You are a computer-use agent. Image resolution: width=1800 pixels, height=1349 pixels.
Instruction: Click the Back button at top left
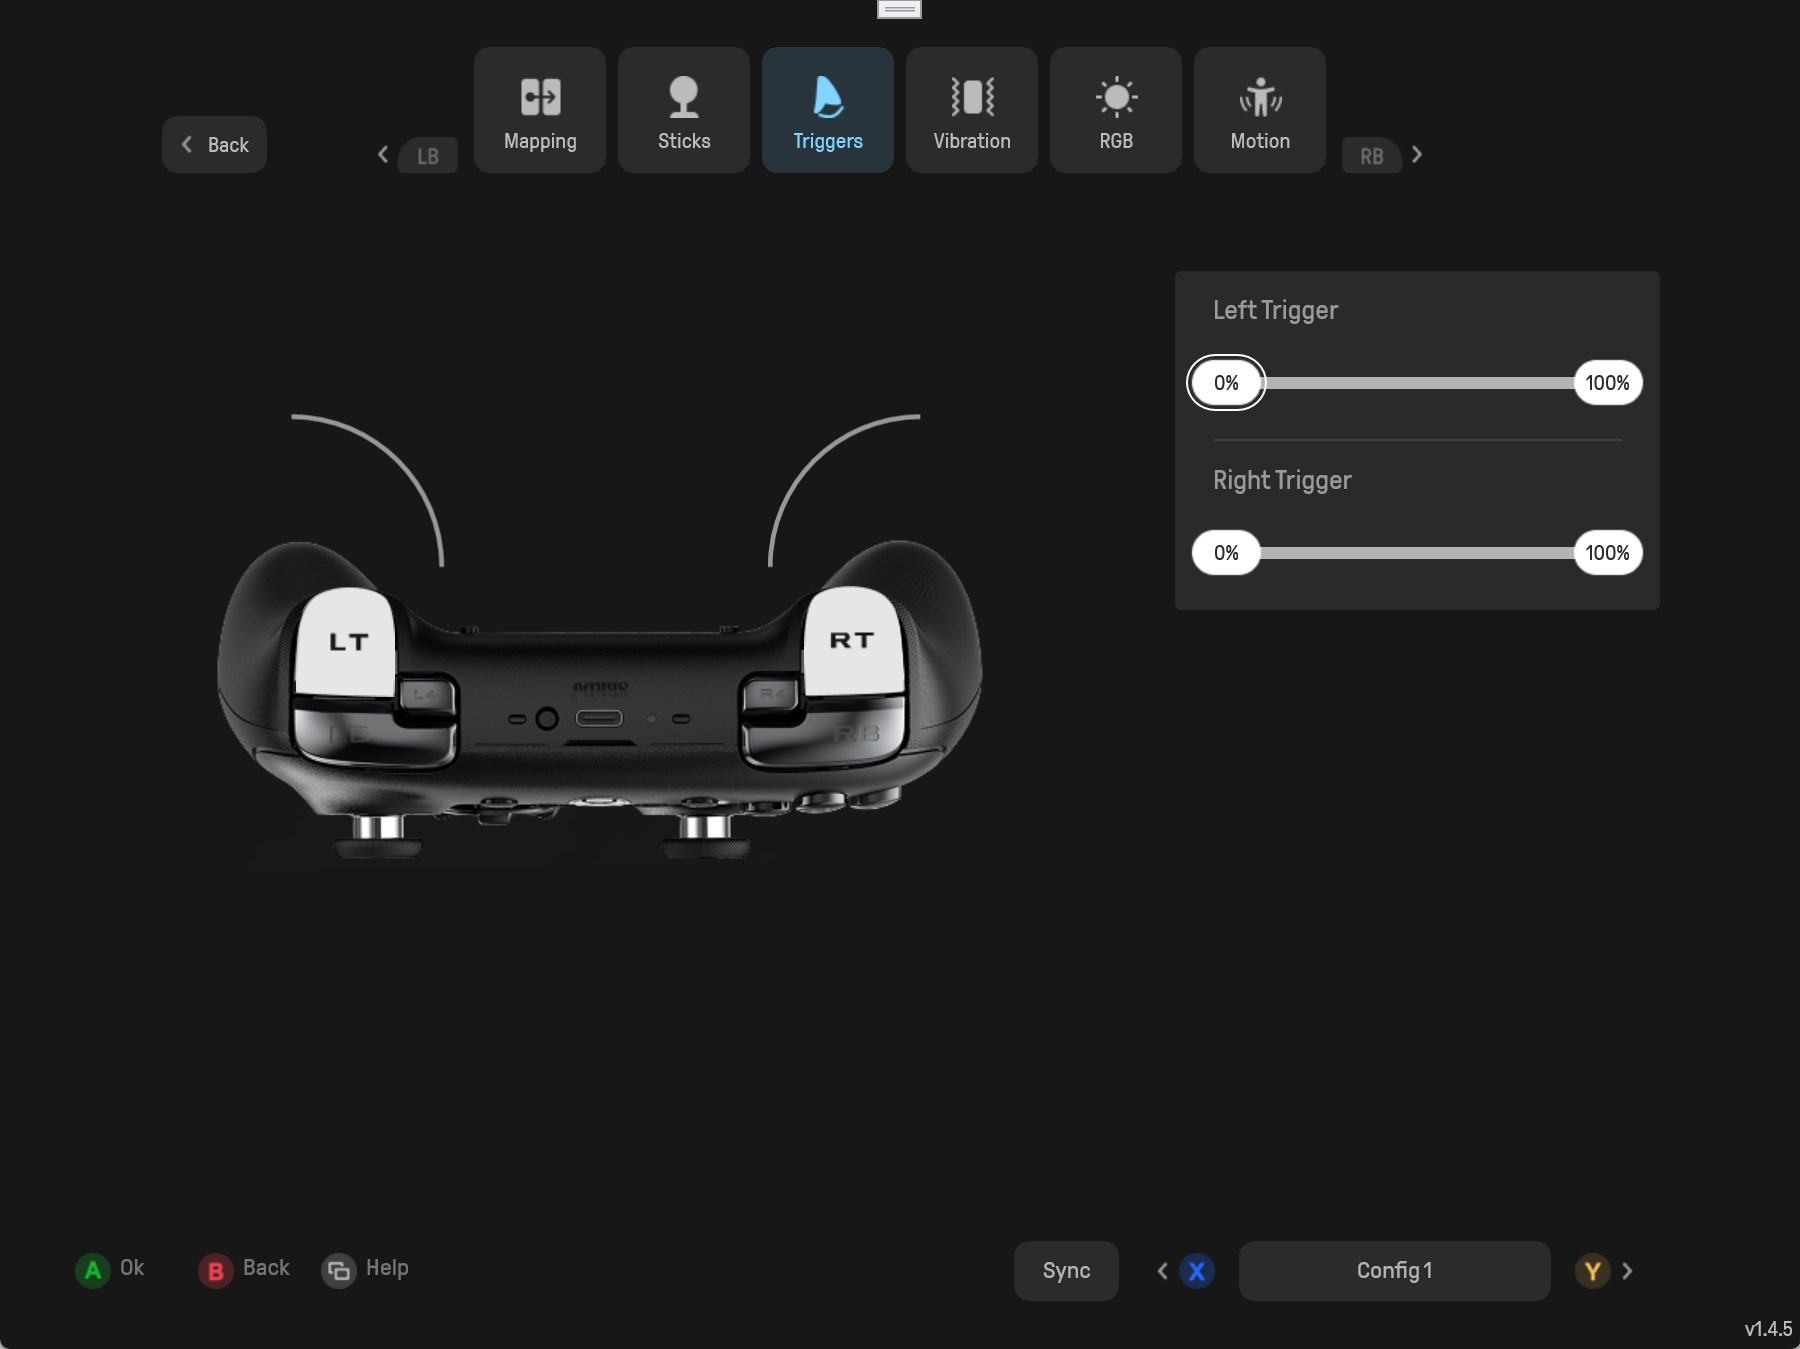[214, 145]
